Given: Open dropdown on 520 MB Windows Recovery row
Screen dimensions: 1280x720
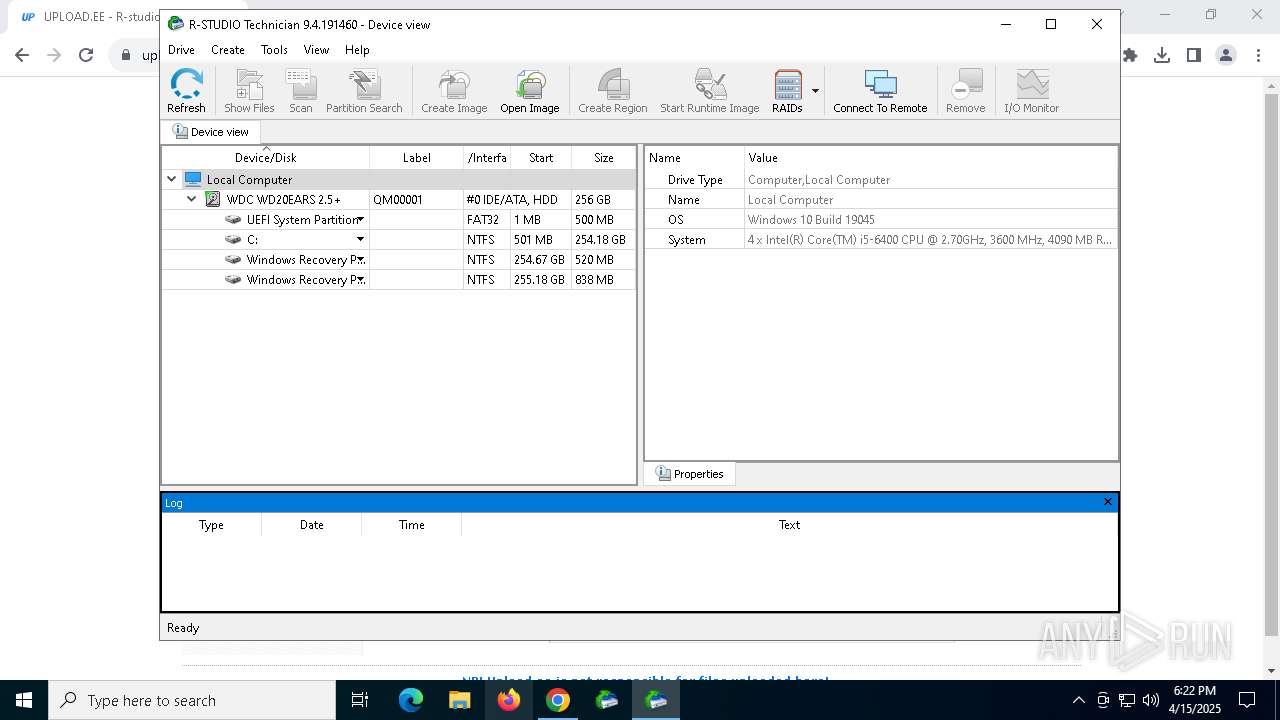Looking at the screenshot, I should (x=361, y=260).
